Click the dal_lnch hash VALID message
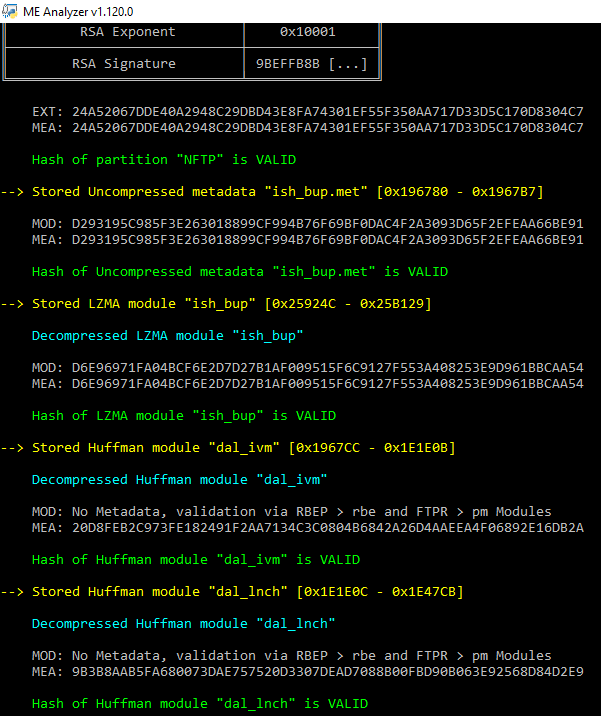 (x=200, y=704)
